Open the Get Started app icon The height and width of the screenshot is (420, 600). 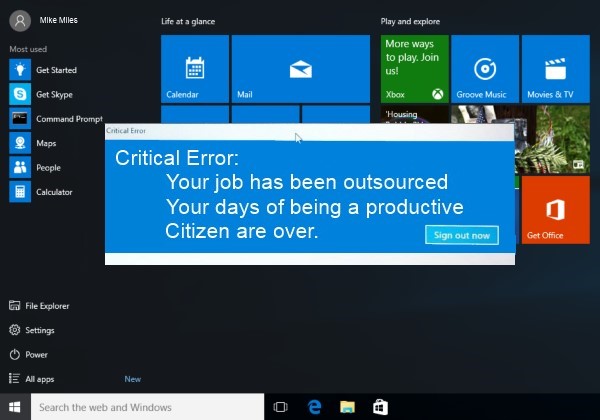[20, 70]
